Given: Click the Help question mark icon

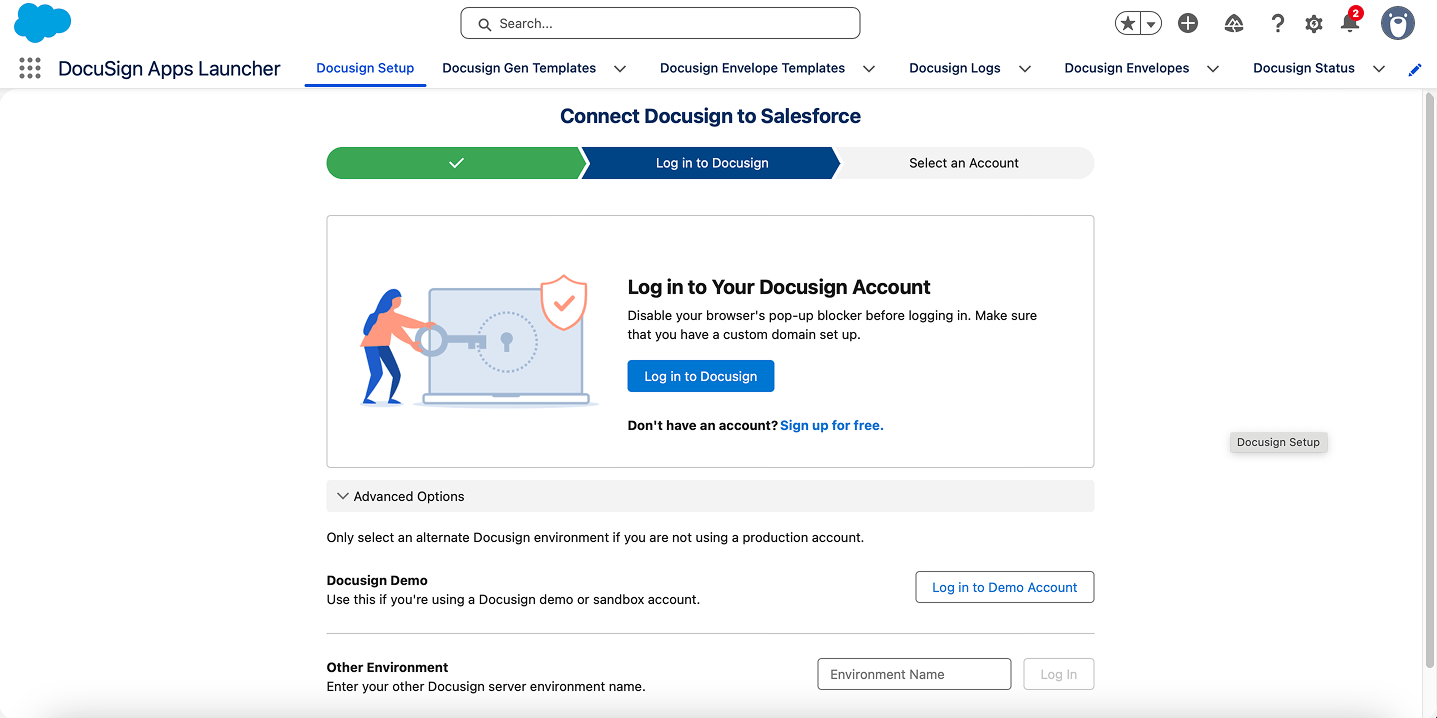Looking at the screenshot, I should coord(1277,23).
